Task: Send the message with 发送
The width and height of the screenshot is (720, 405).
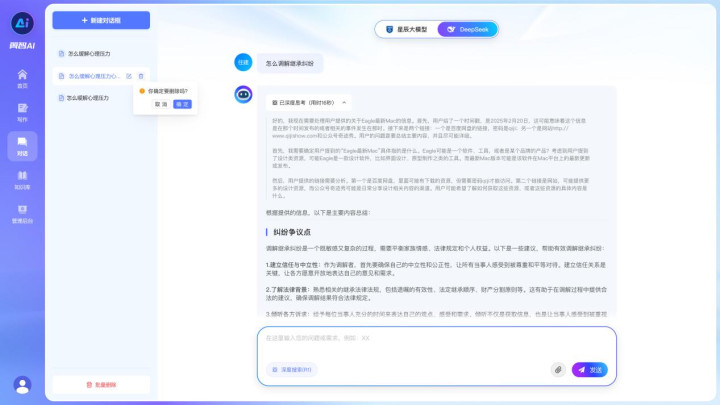Action: pyautogui.click(x=590, y=370)
